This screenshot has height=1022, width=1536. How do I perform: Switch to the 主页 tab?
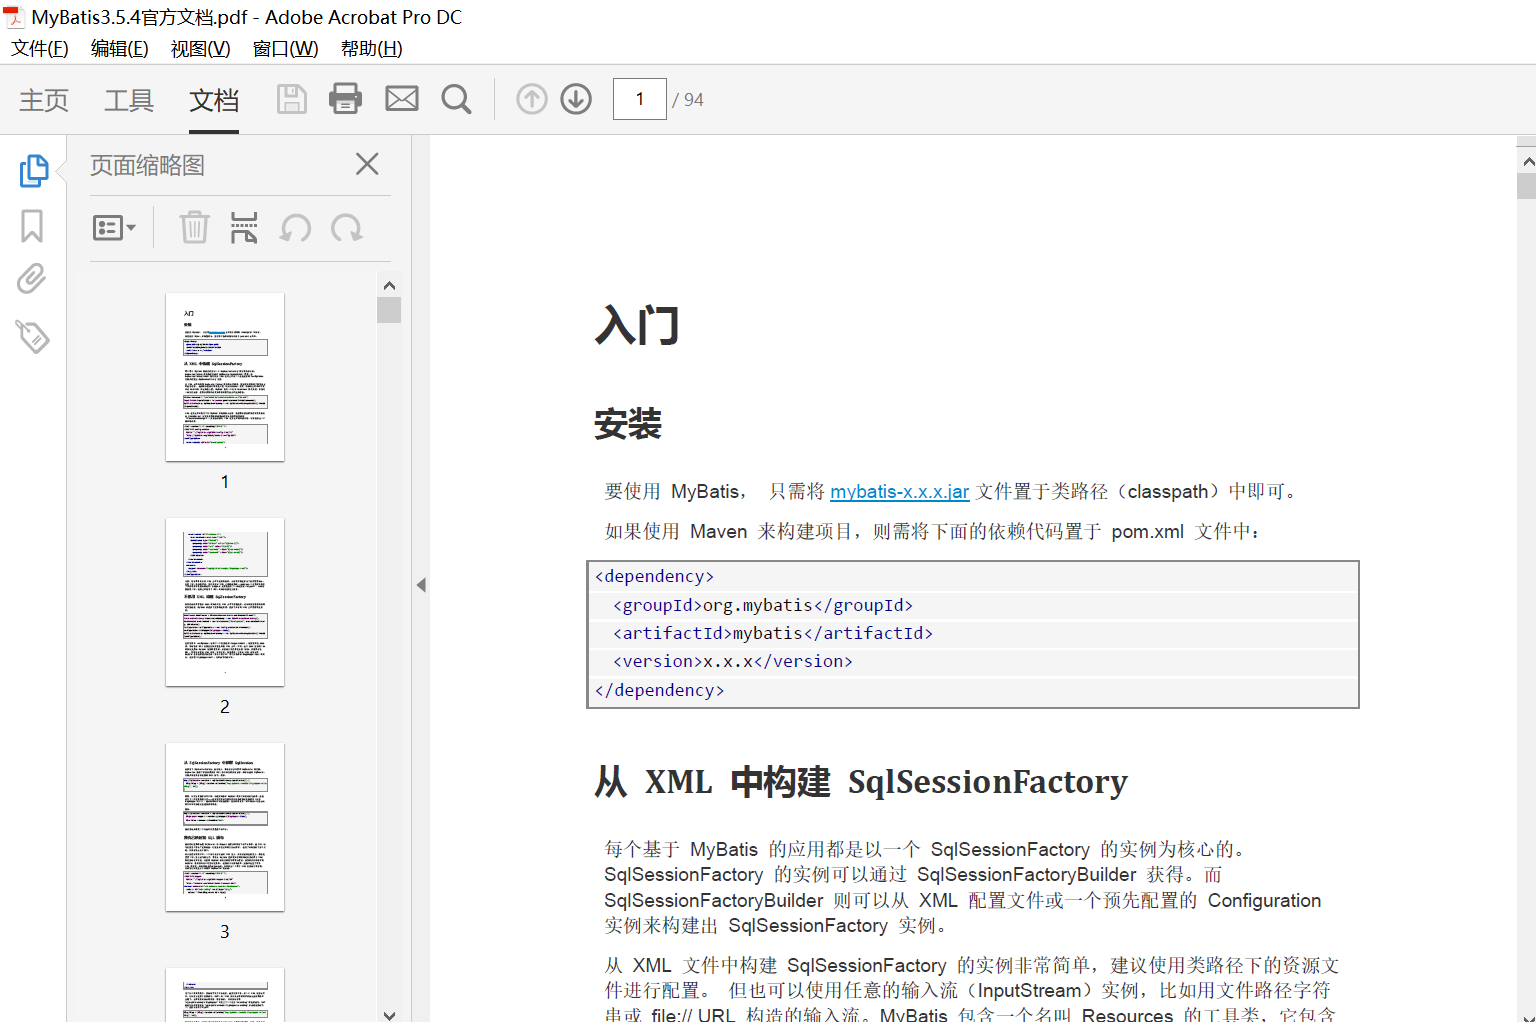[x=44, y=100]
